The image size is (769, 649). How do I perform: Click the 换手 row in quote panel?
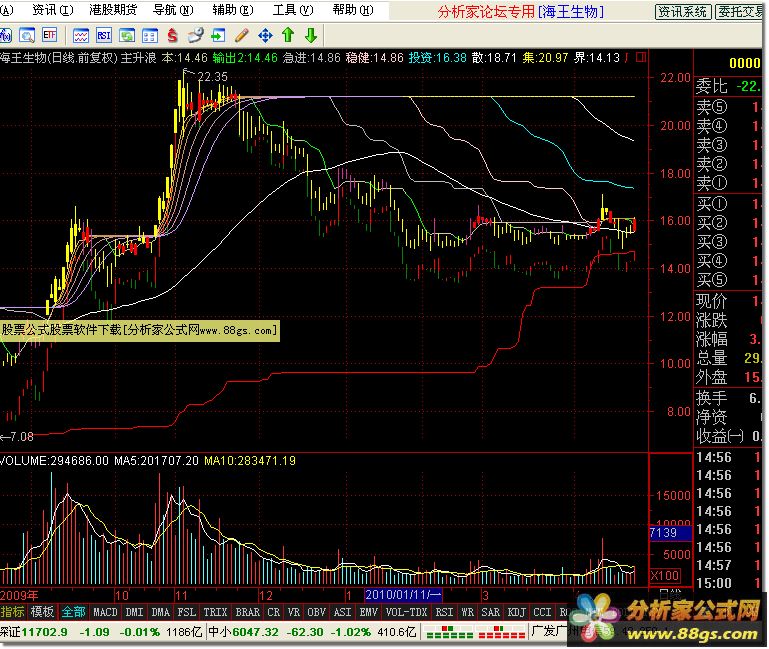(728, 397)
